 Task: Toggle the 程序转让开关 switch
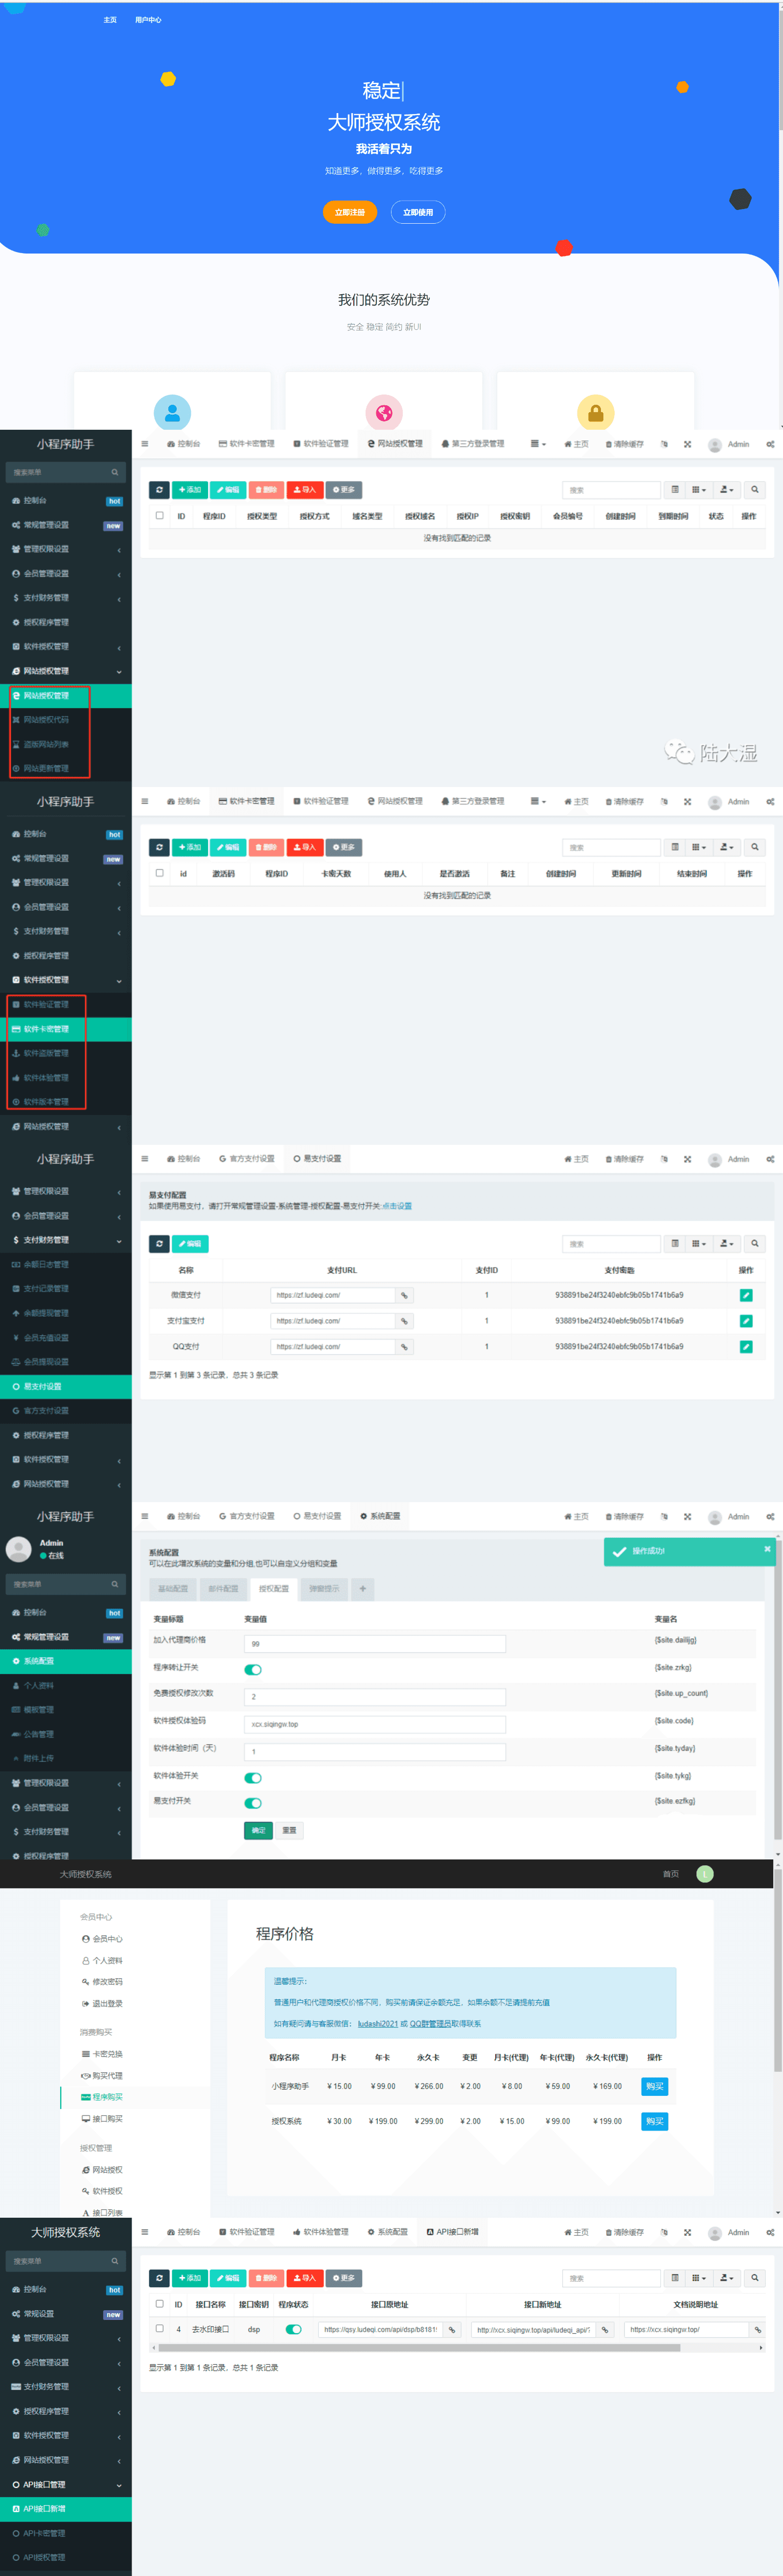coord(253,1669)
